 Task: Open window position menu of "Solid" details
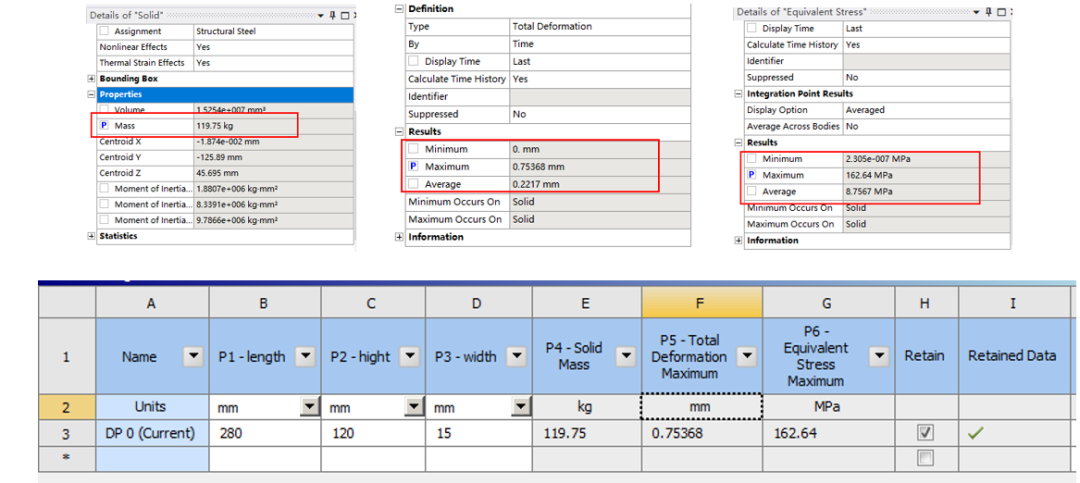[x=322, y=14]
